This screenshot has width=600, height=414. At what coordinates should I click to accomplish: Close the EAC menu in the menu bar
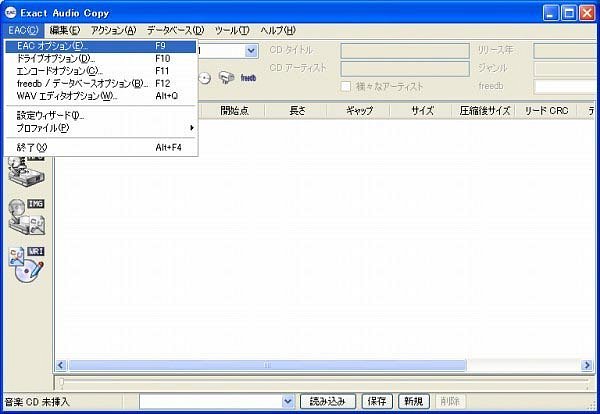tap(23, 30)
